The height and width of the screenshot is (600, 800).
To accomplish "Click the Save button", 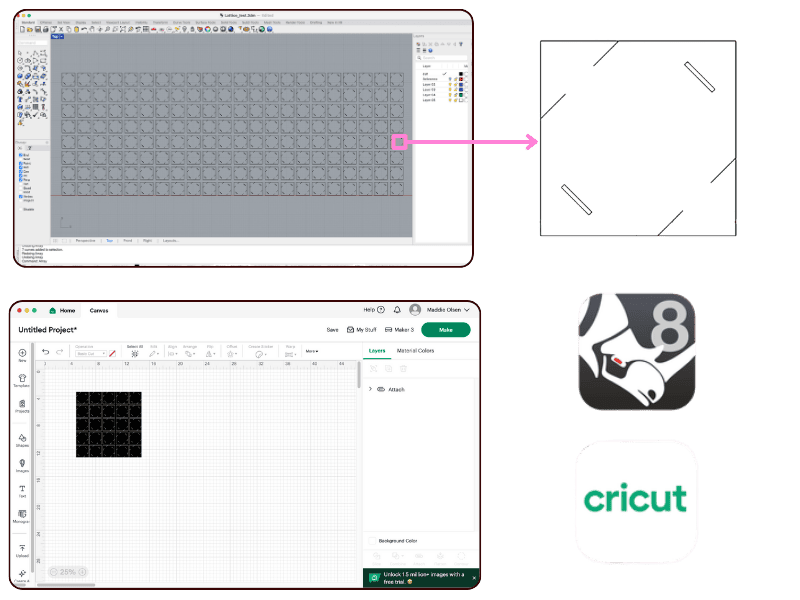I will point(332,329).
